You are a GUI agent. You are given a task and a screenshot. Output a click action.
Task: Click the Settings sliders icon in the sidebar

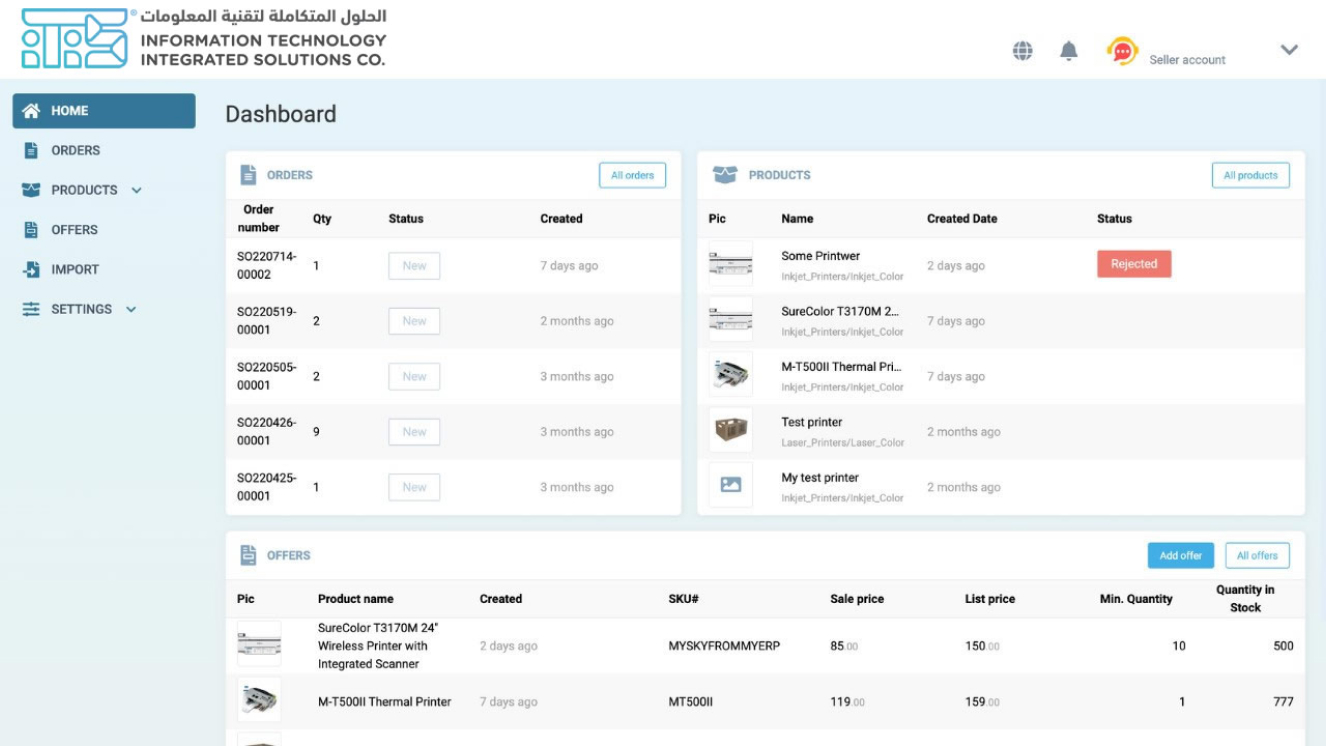click(31, 310)
